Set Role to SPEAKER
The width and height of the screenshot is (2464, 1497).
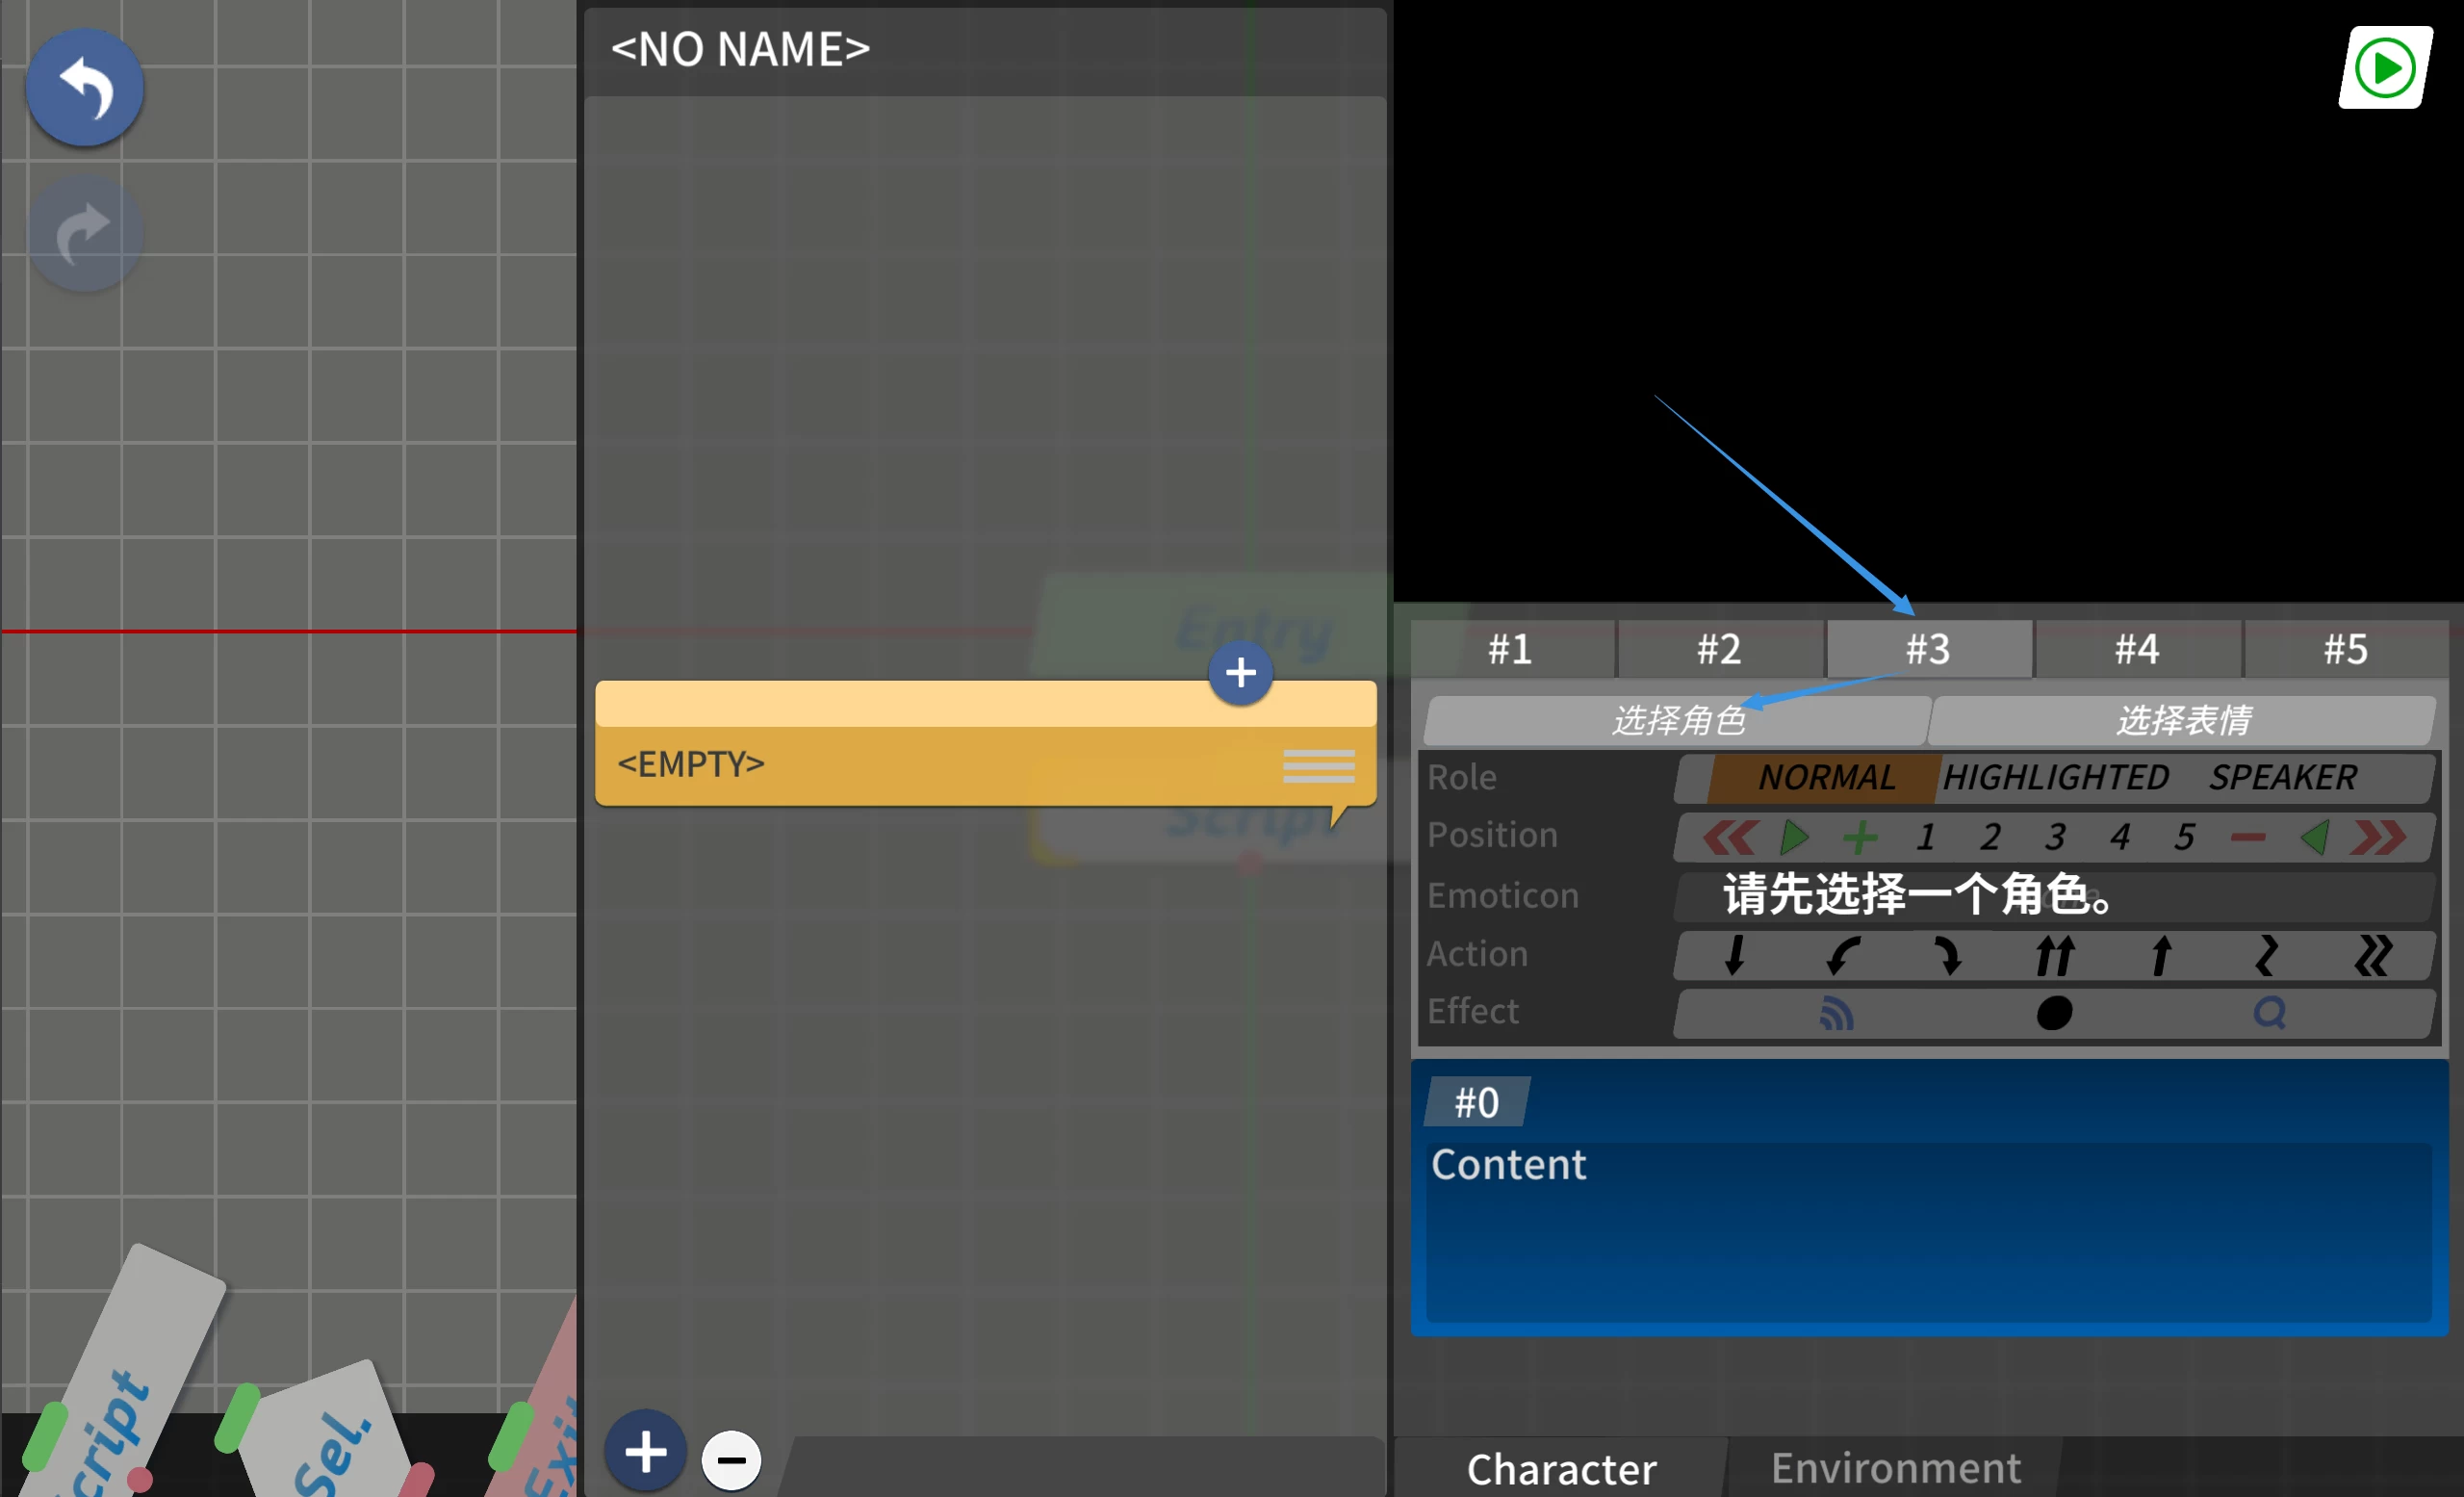point(2283,777)
